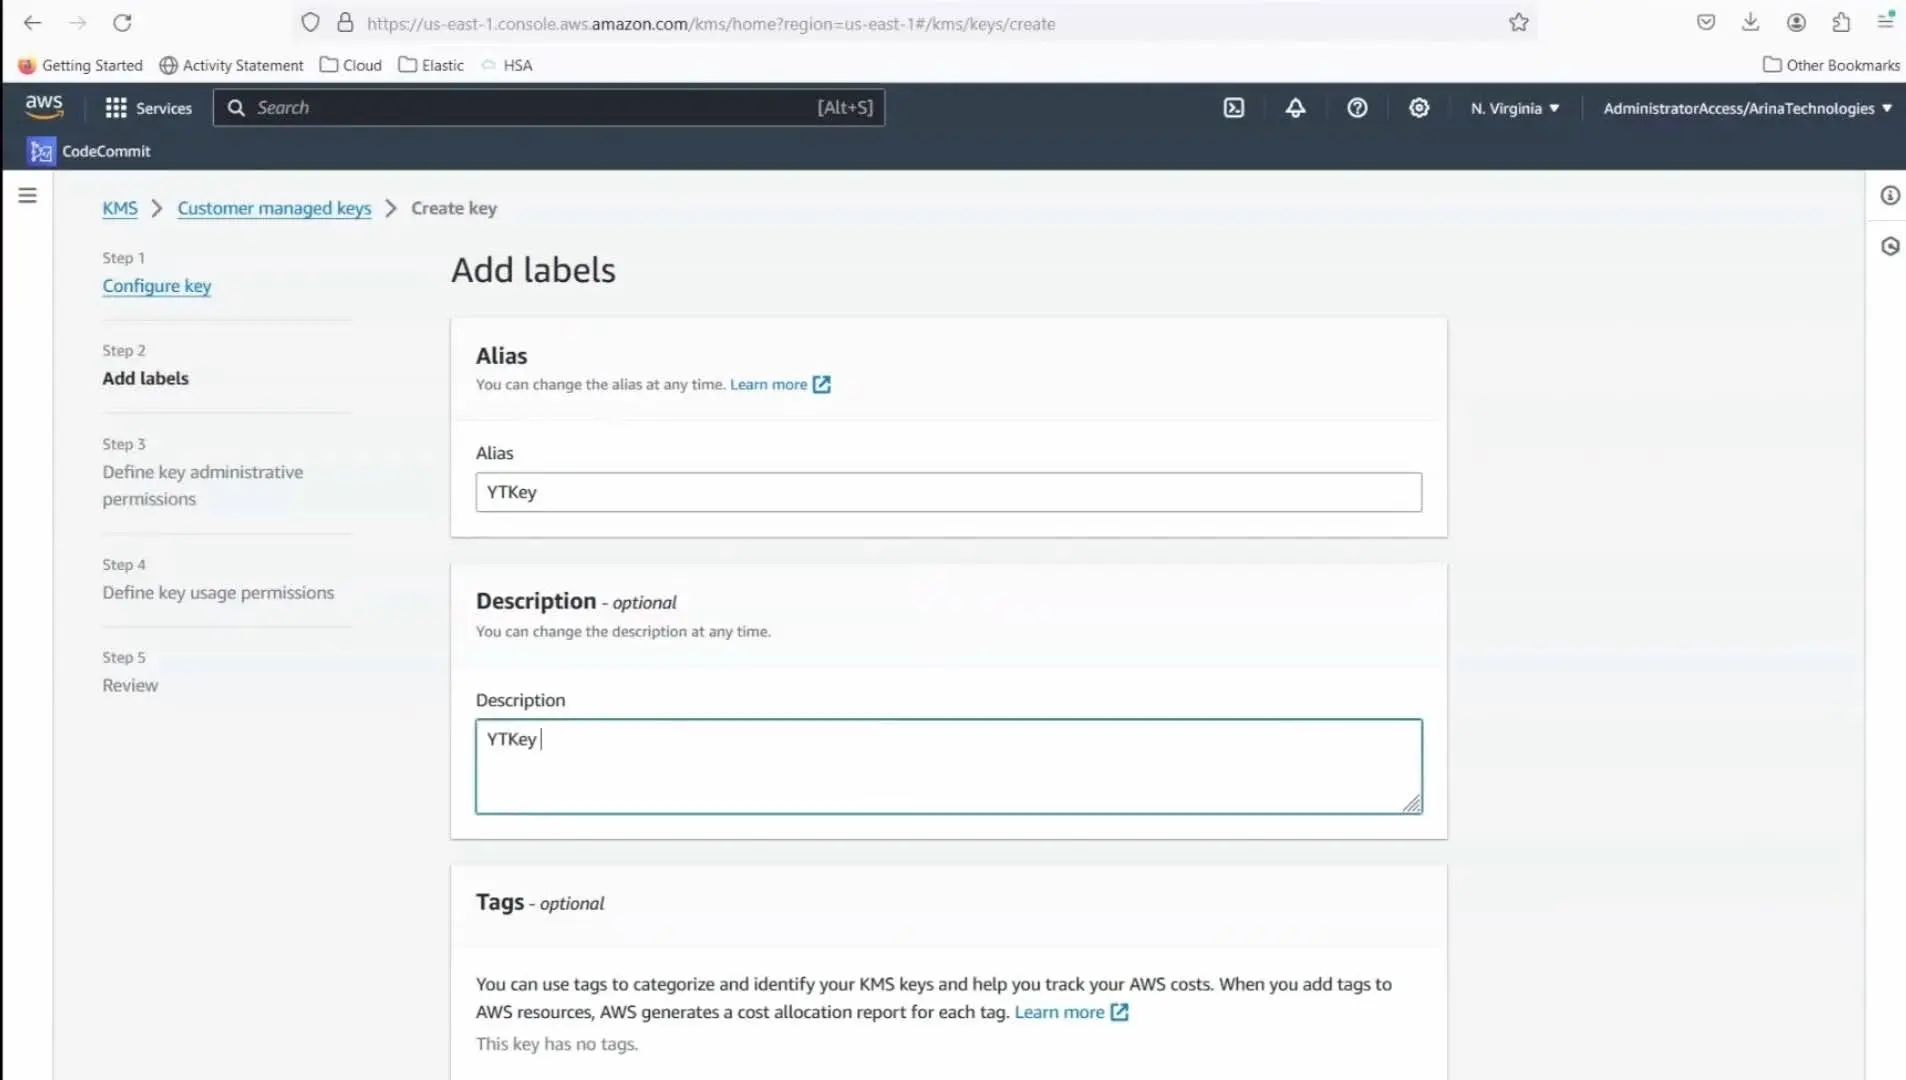Viewport: 1906px width, 1080px height.
Task: Click the notifications bell icon
Action: [1295, 107]
